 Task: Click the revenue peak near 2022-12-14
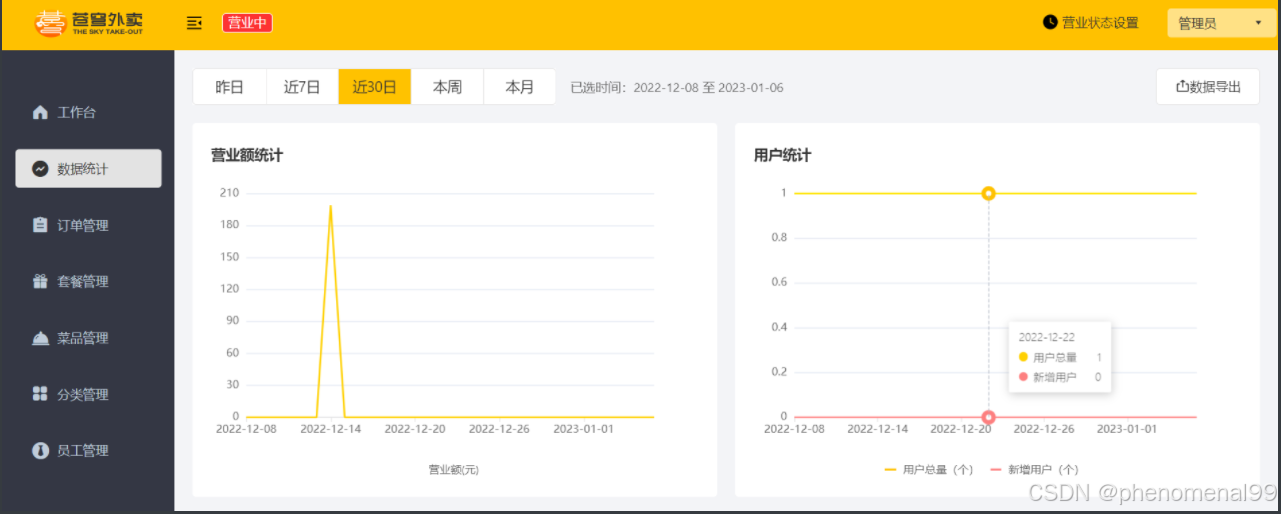pyautogui.click(x=330, y=206)
